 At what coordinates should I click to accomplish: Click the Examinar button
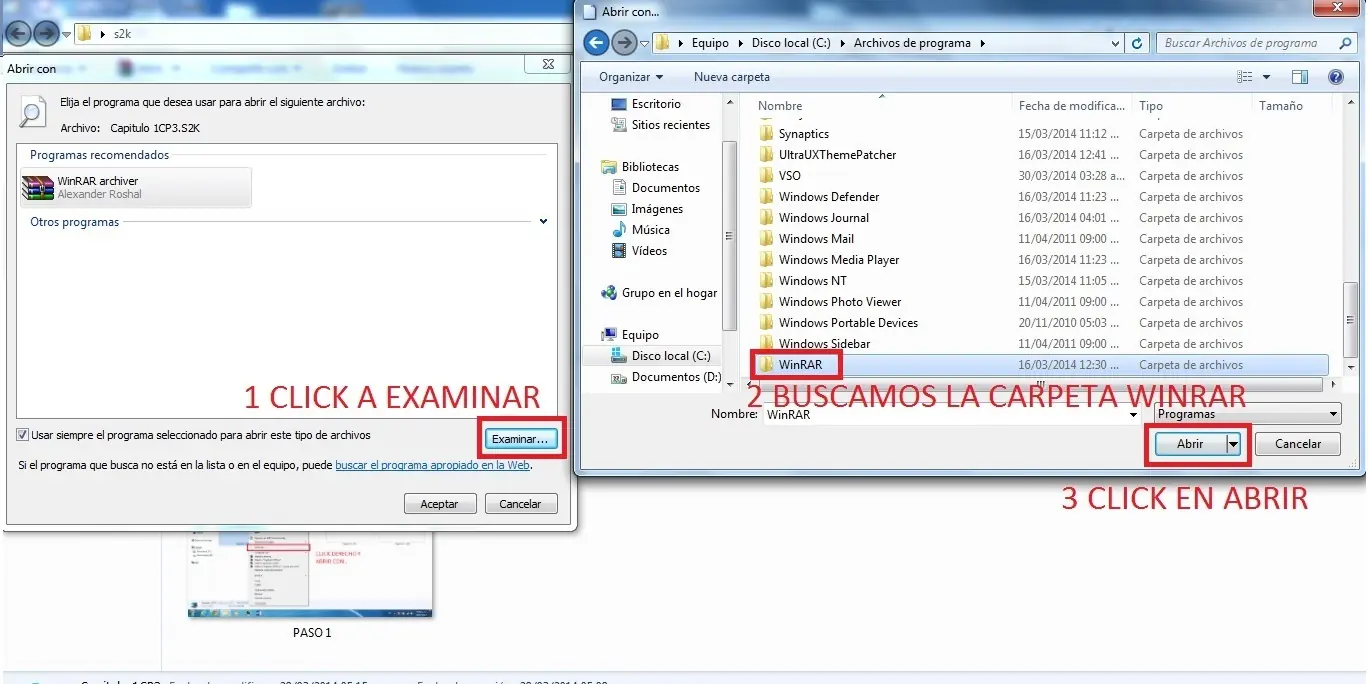click(520, 439)
